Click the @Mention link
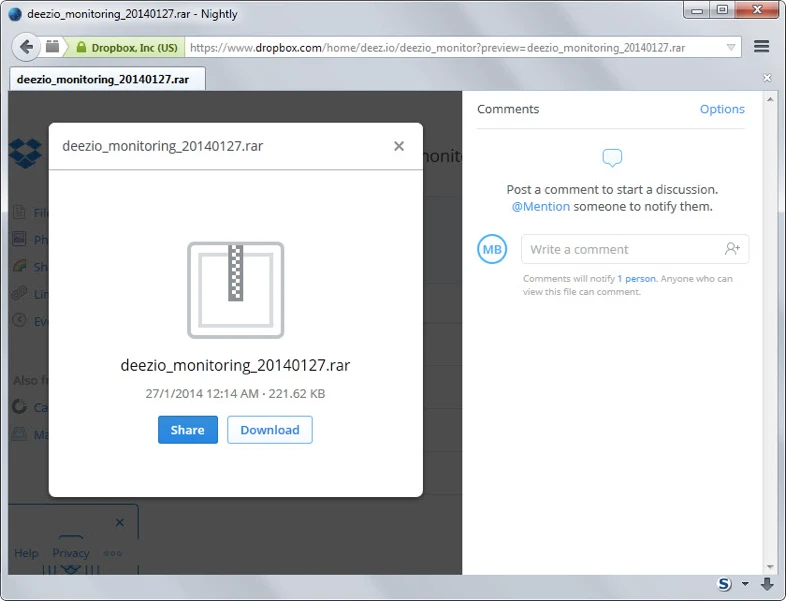 [x=540, y=206]
